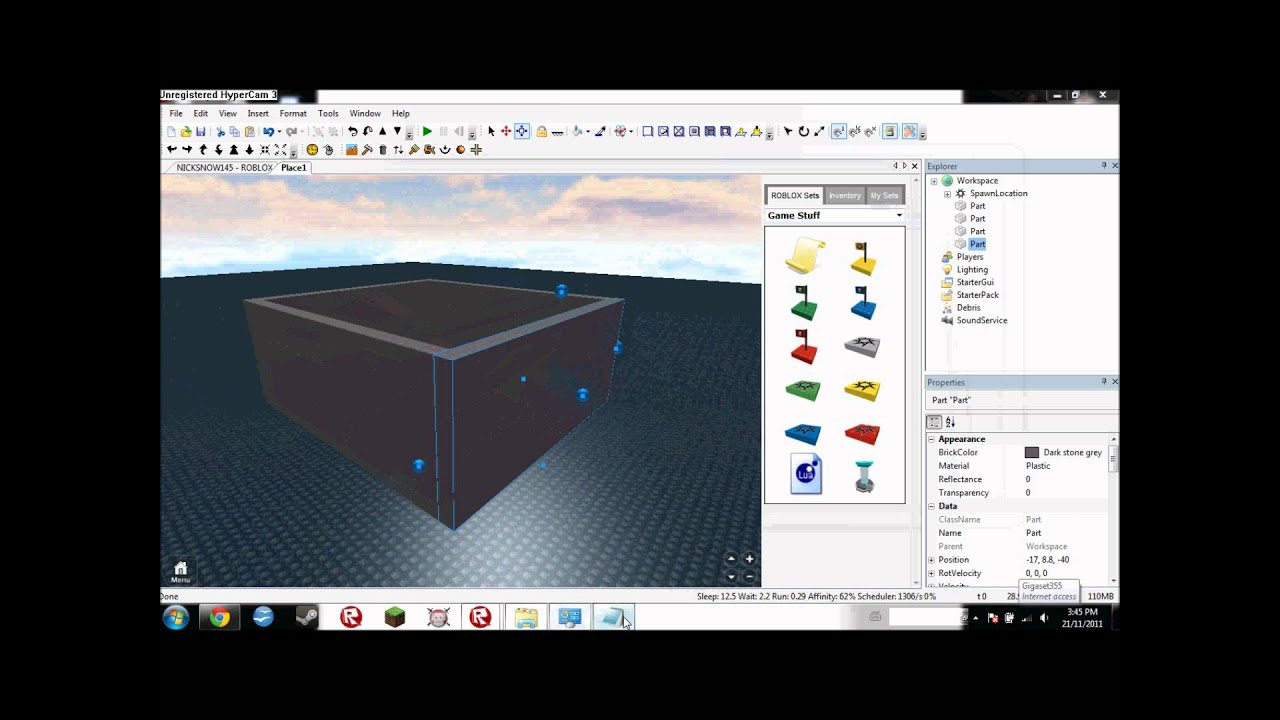Viewport: 1280px width, 720px height.
Task: Click the blue Undo arrow
Action: (268, 132)
